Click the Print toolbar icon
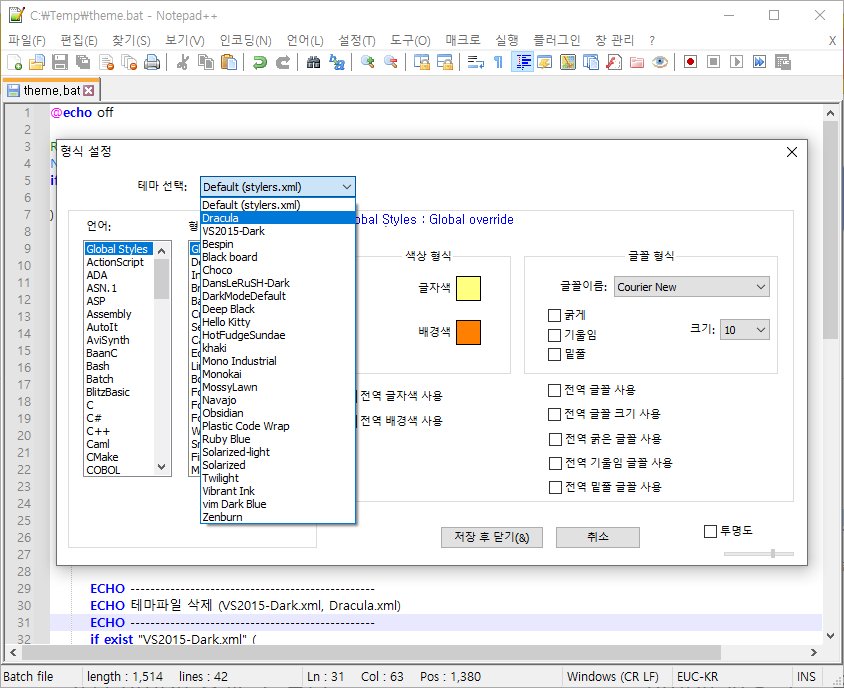This screenshot has height=688, width=844. coord(152,62)
